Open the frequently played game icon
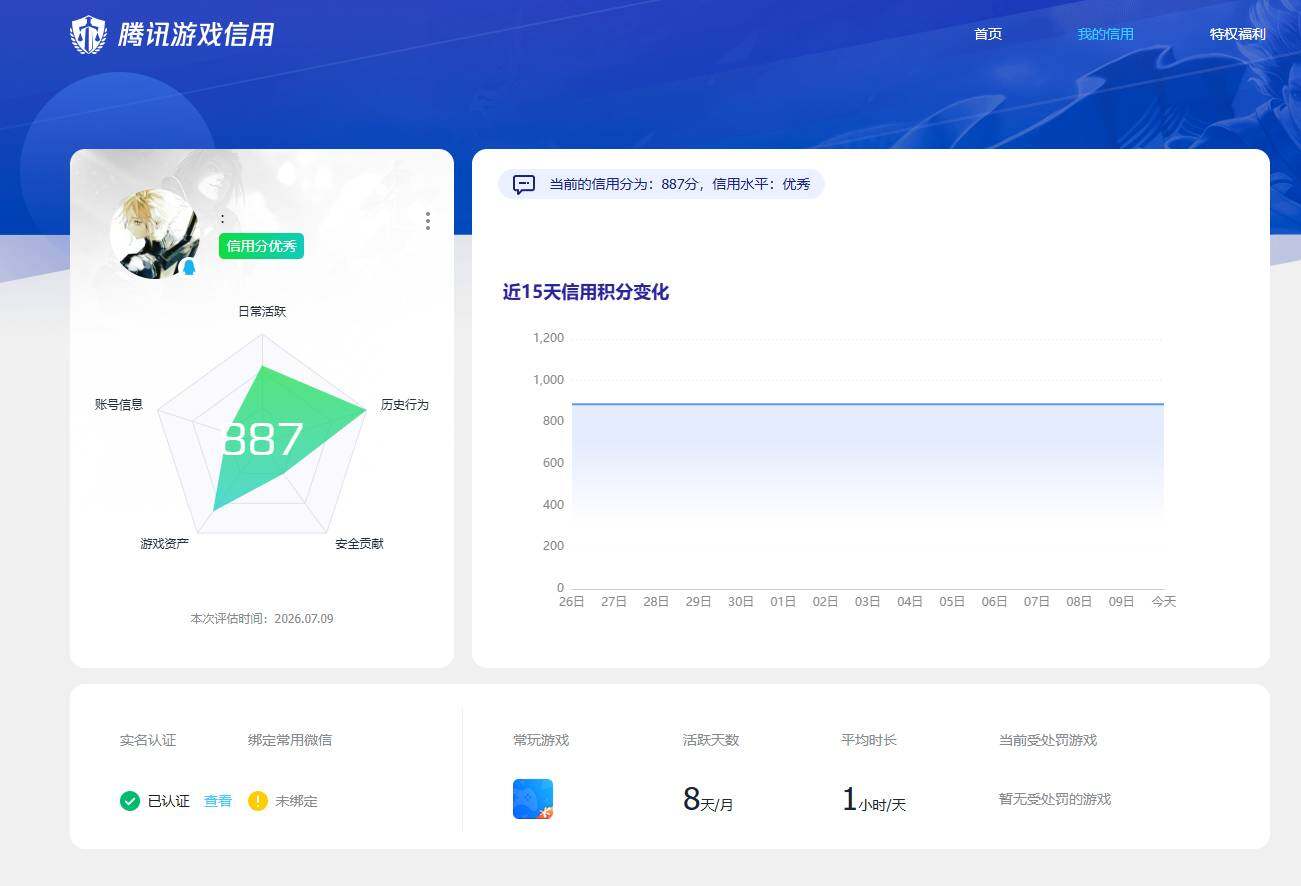The height and width of the screenshot is (886, 1301). [533, 799]
